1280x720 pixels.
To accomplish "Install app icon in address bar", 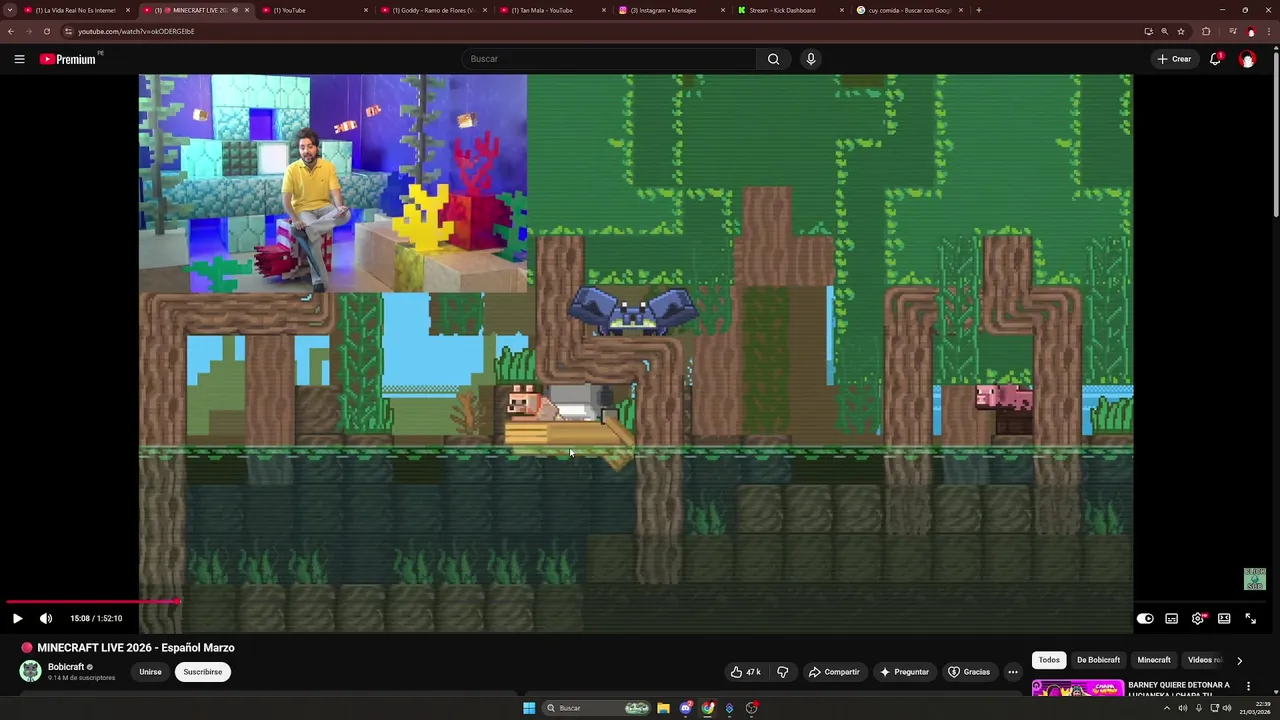I will tap(1148, 31).
